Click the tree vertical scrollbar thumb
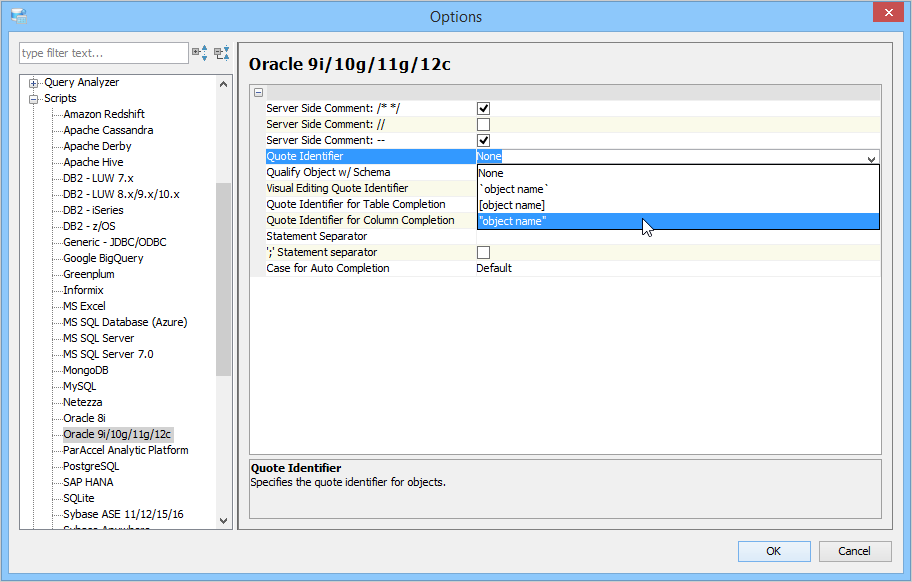 pos(224,280)
